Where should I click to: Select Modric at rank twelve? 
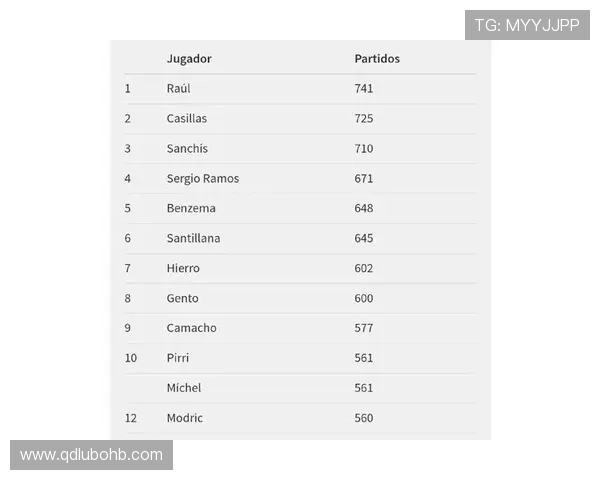click(184, 418)
